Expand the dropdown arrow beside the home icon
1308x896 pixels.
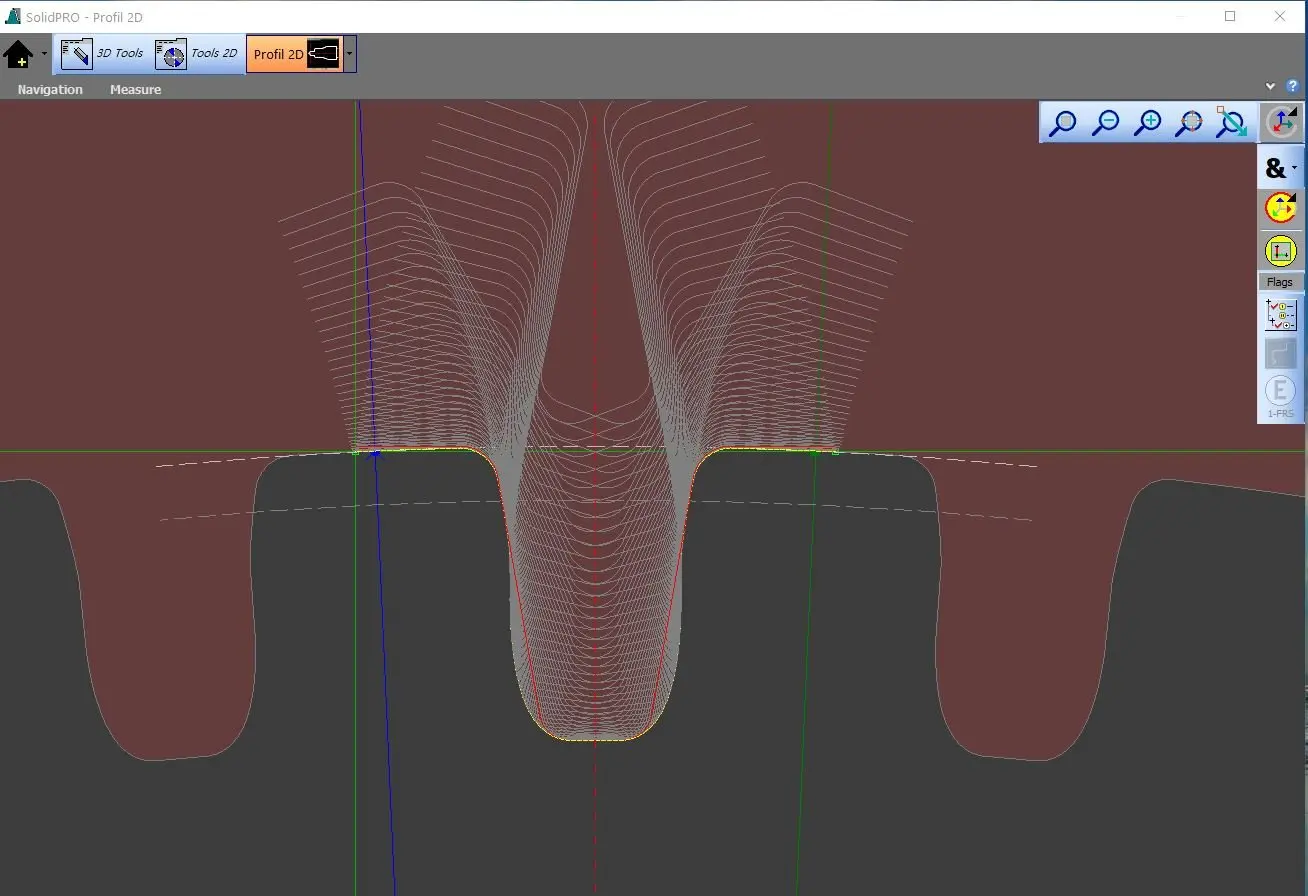pos(44,55)
